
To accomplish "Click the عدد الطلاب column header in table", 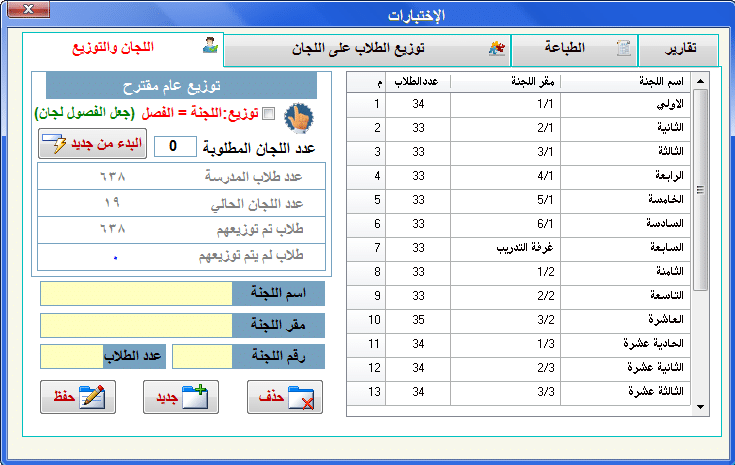I will tap(418, 82).
